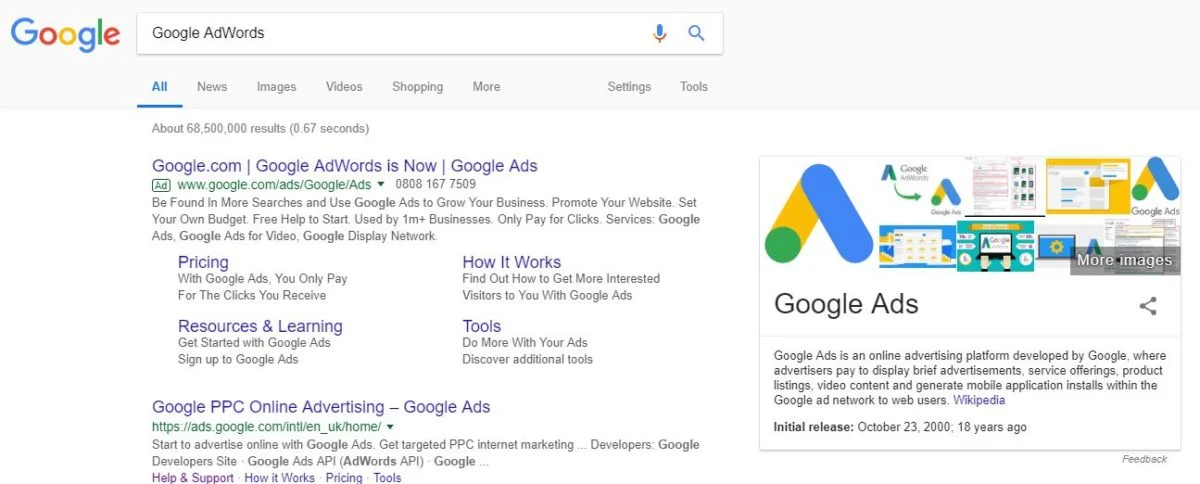
Task: Switch to the Videos tab
Action: coord(344,87)
